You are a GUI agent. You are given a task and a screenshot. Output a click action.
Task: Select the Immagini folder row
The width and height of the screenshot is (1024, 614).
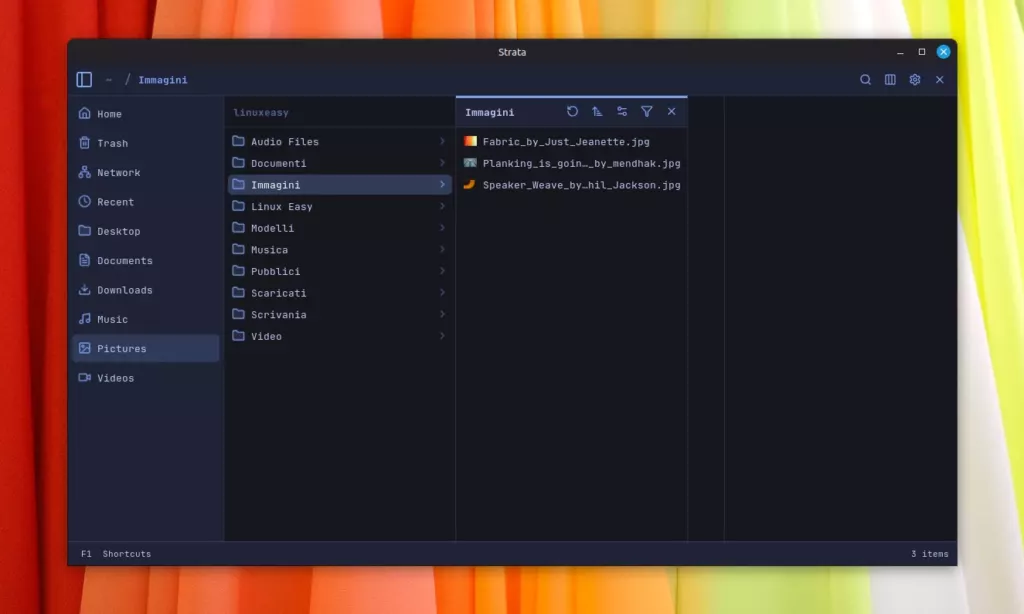click(x=340, y=185)
